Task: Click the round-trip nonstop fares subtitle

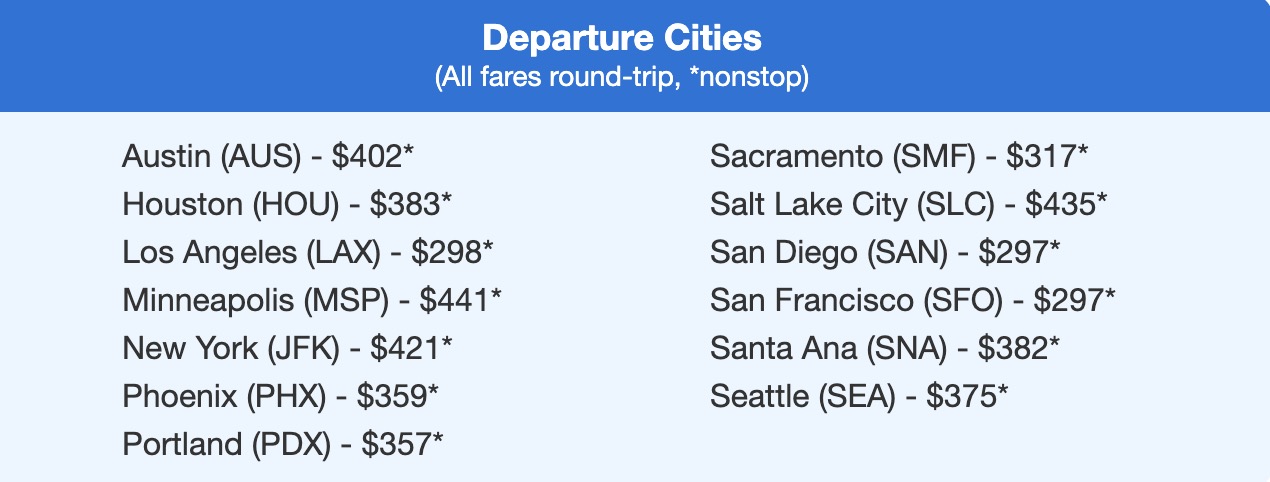Action: point(621,78)
